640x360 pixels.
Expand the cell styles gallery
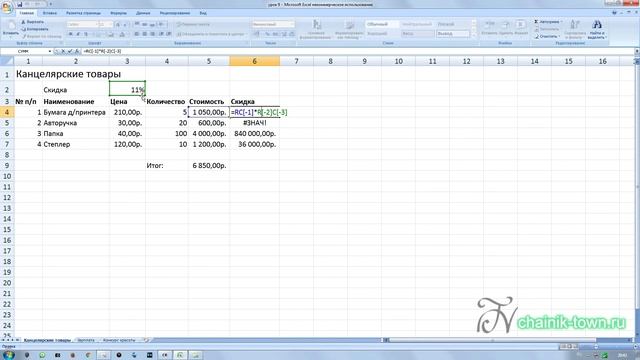[x=474, y=36]
